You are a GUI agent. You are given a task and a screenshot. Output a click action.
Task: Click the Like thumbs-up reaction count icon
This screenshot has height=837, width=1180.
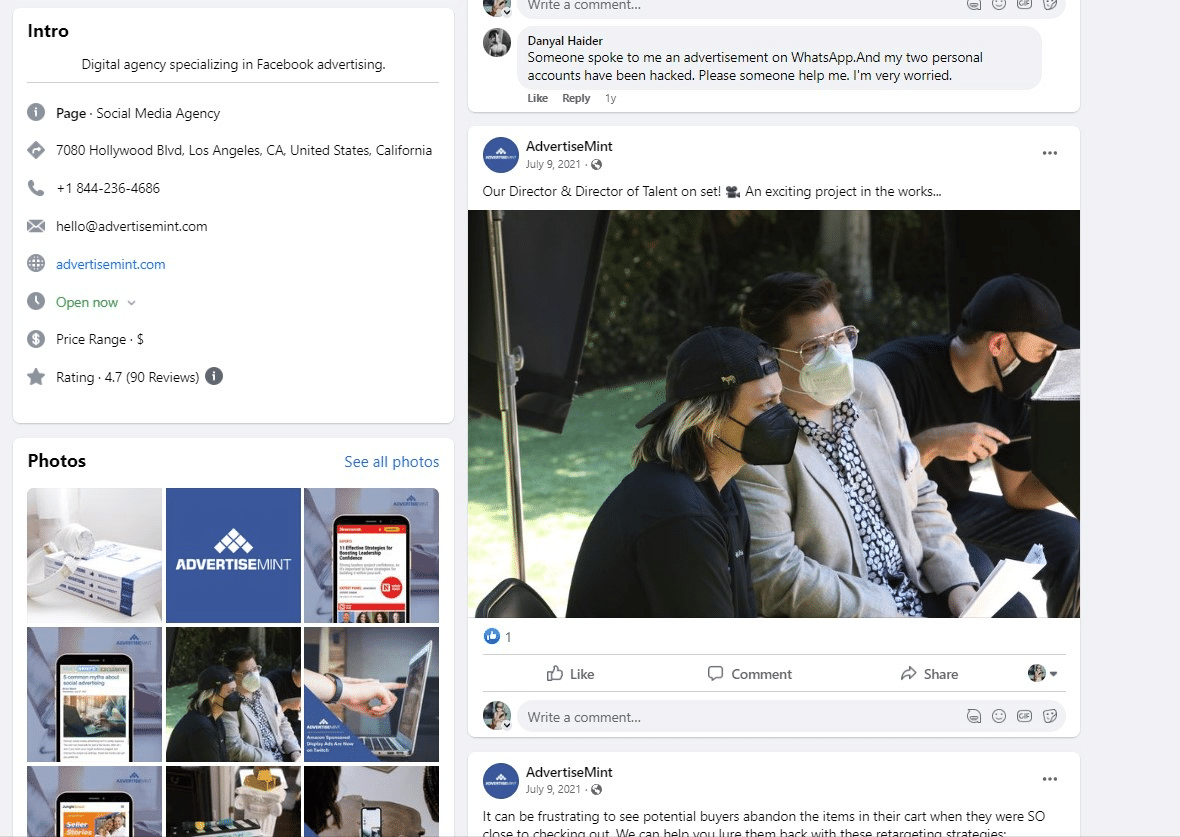click(491, 636)
